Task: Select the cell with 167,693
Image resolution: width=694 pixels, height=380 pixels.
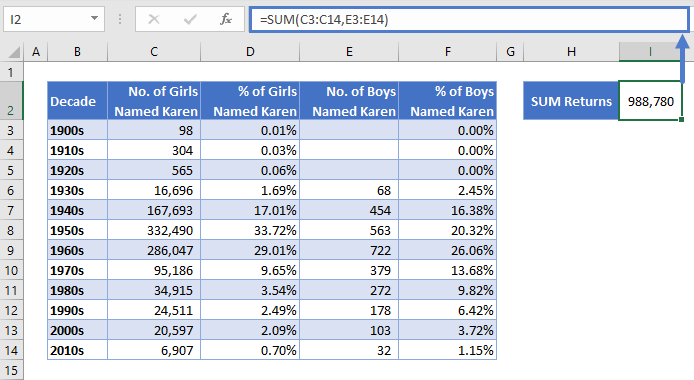Action: (x=154, y=211)
